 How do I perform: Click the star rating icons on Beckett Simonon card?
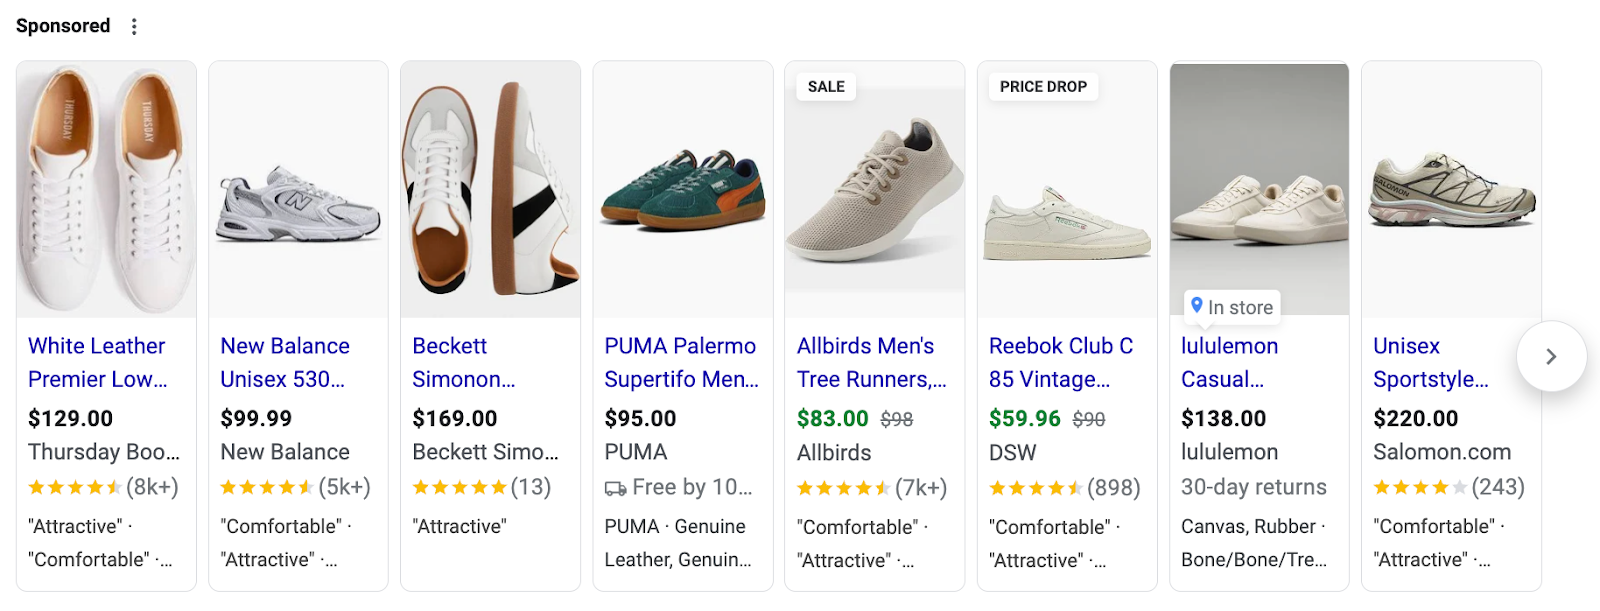point(458,487)
